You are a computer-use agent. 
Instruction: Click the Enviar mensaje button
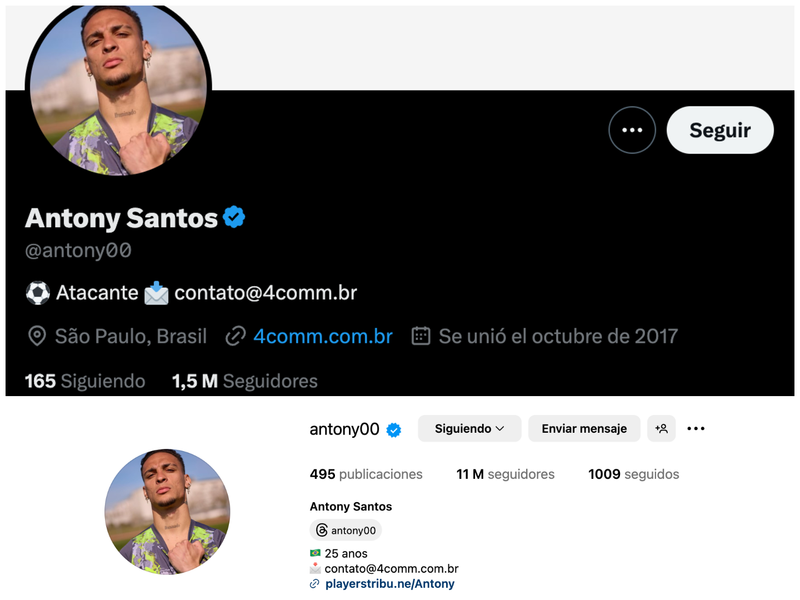tap(584, 428)
